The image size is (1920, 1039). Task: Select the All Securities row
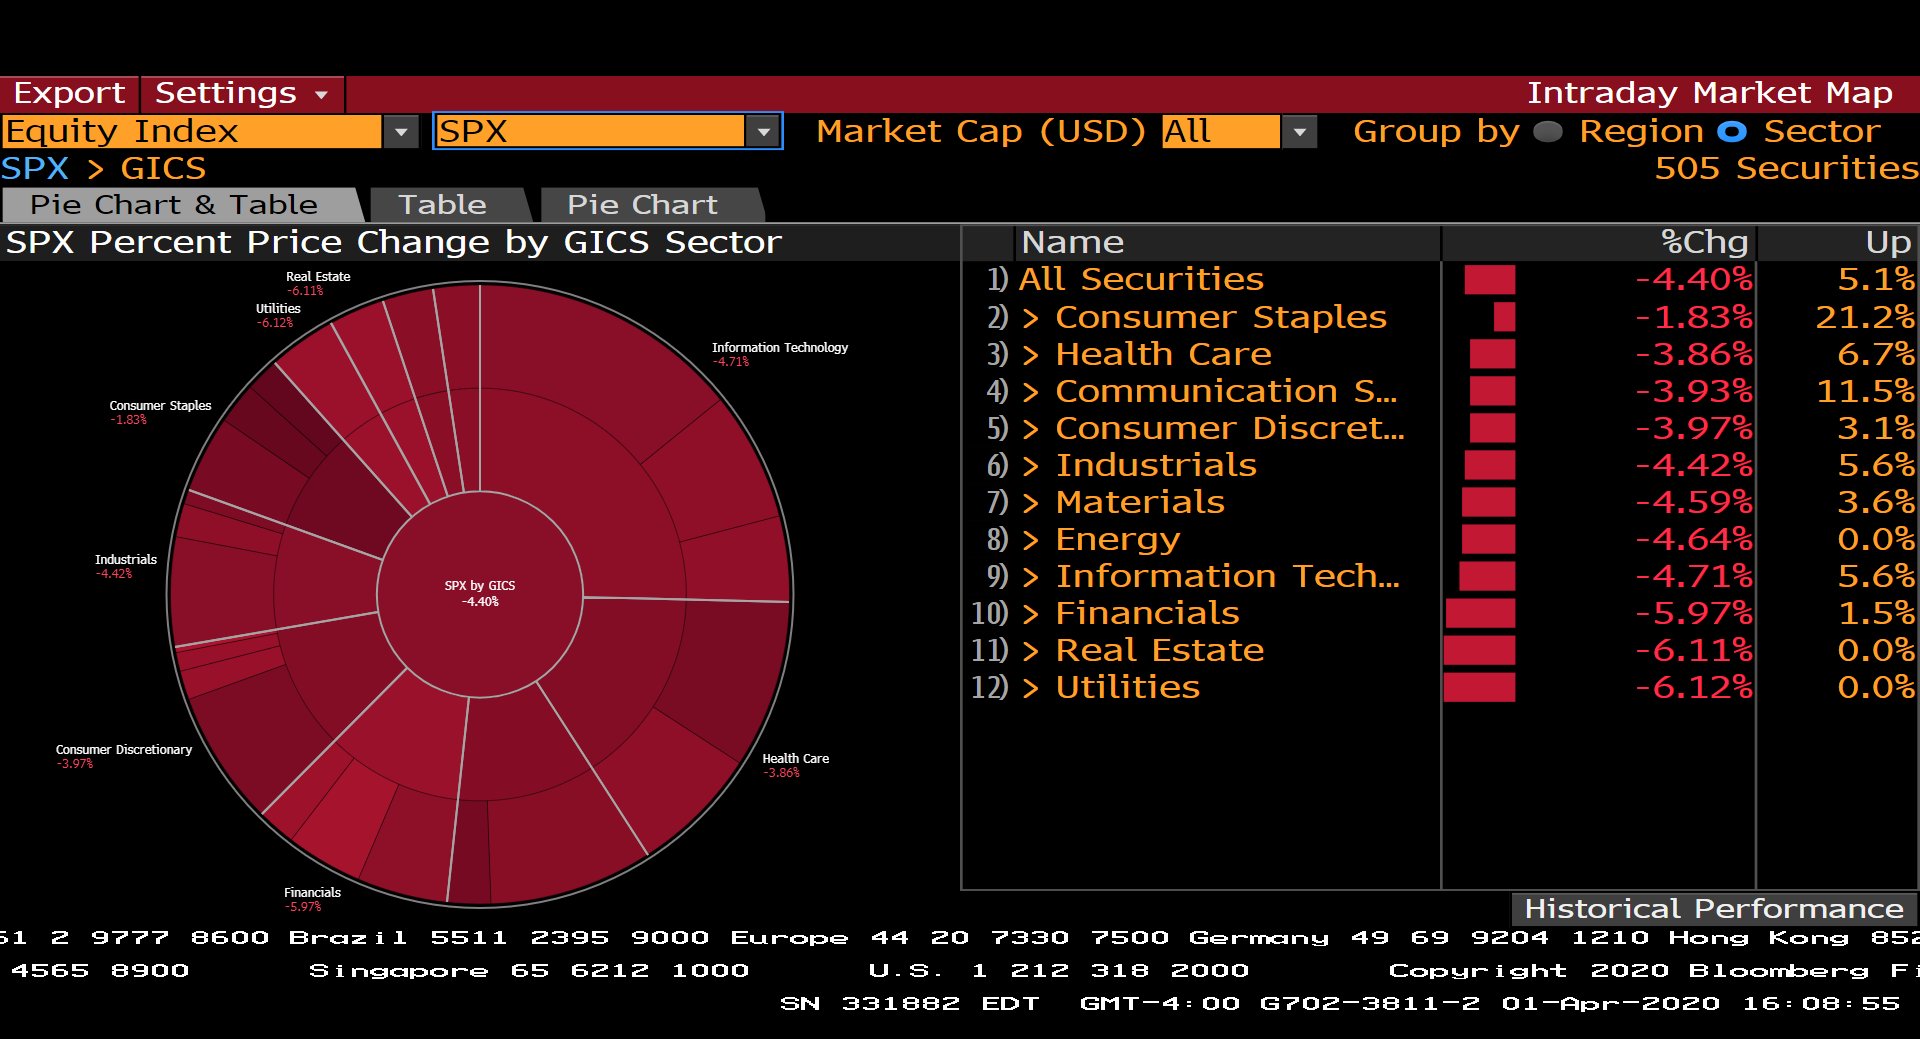(x=1140, y=279)
